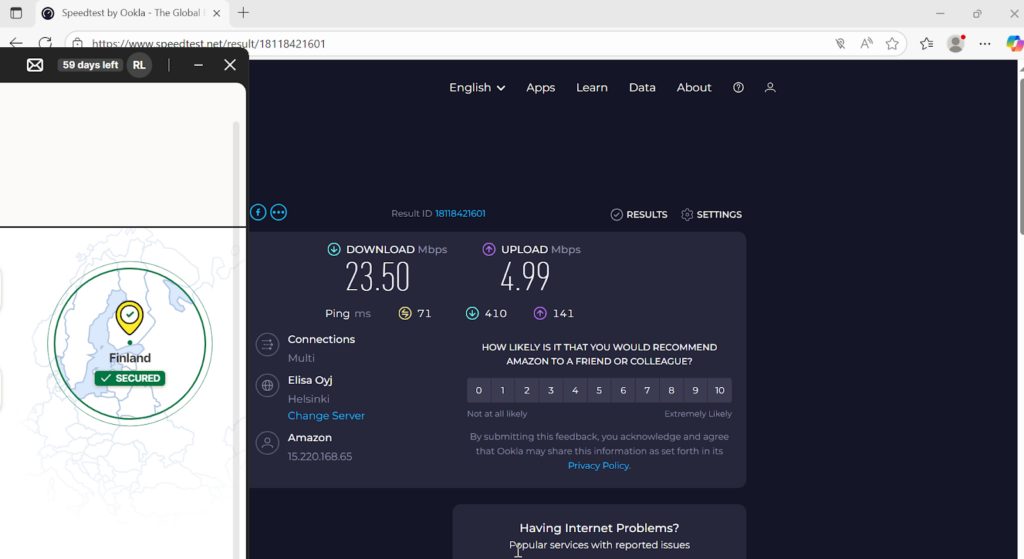
Task: Click the globe server icon for Elisa Oyj
Action: tap(267, 385)
